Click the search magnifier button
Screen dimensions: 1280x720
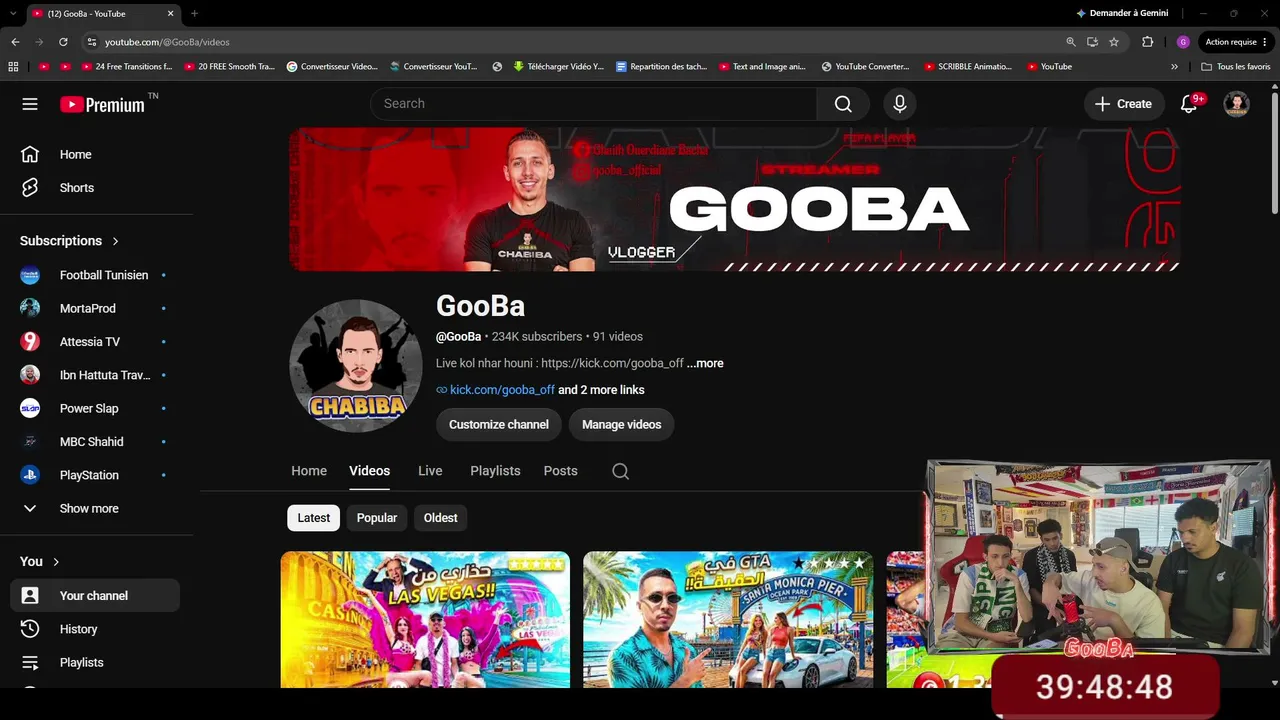[843, 104]
